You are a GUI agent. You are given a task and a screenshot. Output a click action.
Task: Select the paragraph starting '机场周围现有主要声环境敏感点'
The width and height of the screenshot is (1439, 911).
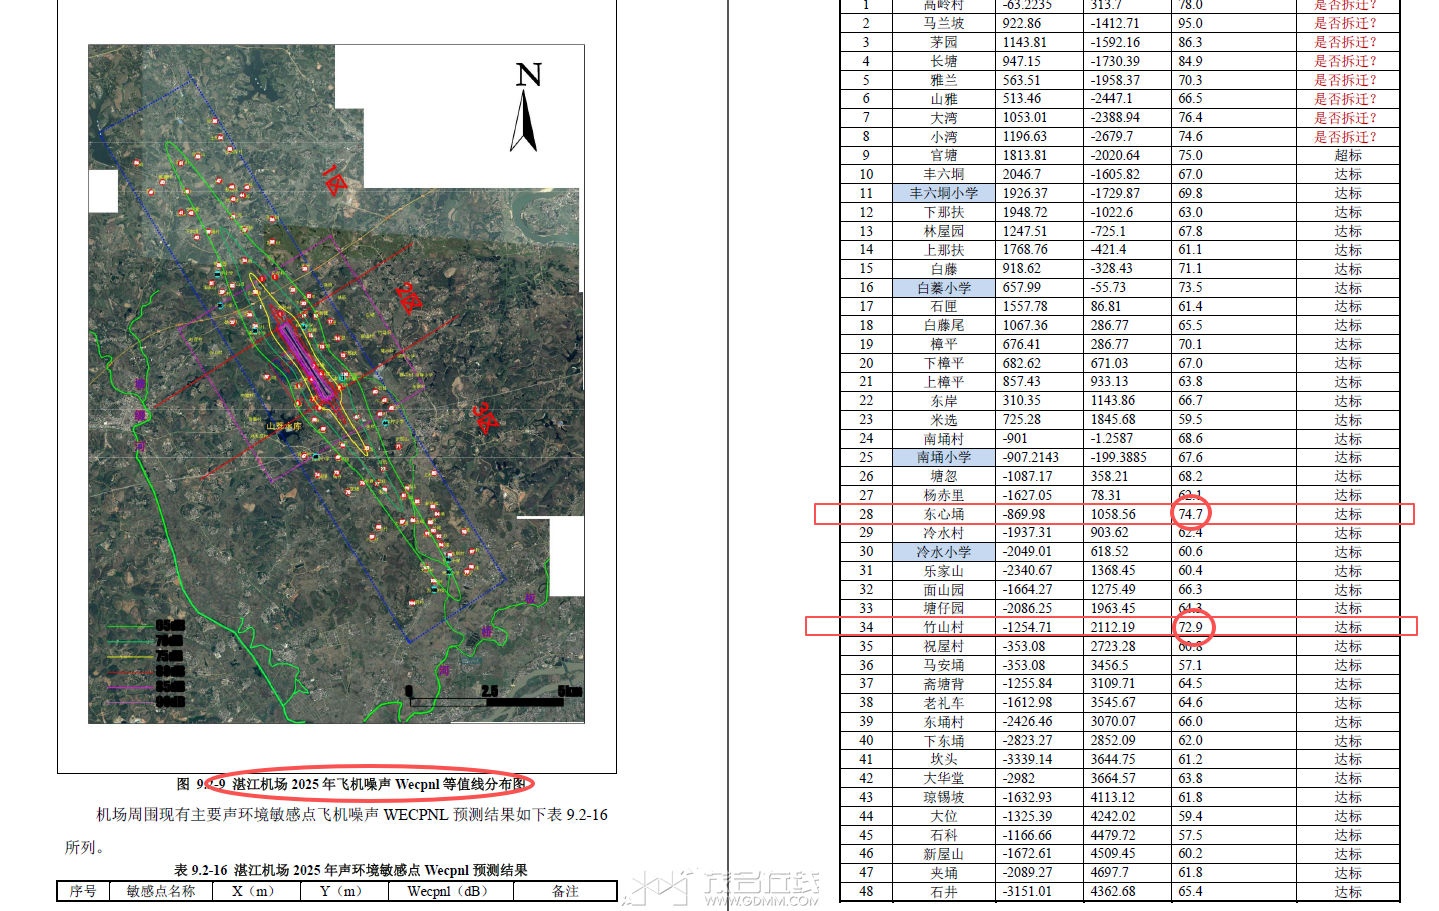[x=336, y=831]
